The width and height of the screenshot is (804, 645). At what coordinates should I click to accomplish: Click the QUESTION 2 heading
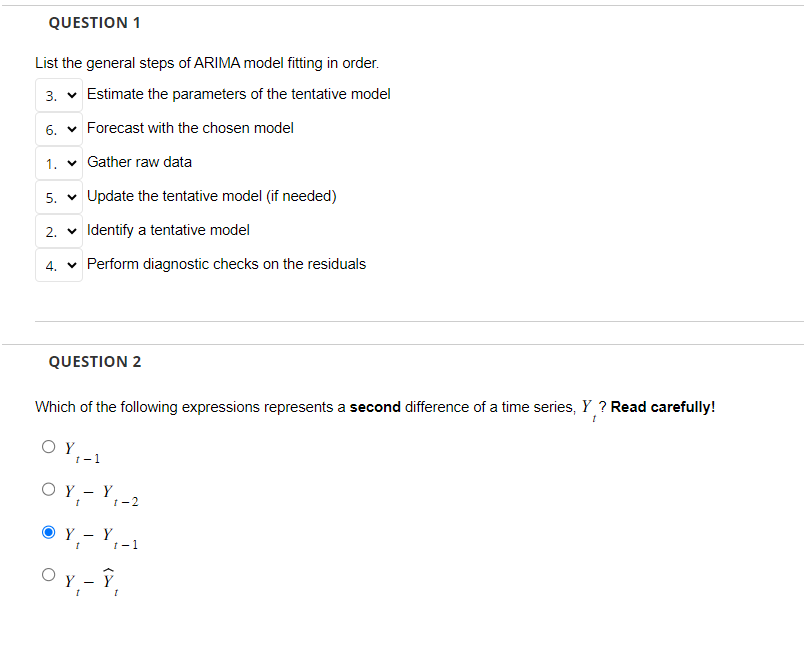94,361
